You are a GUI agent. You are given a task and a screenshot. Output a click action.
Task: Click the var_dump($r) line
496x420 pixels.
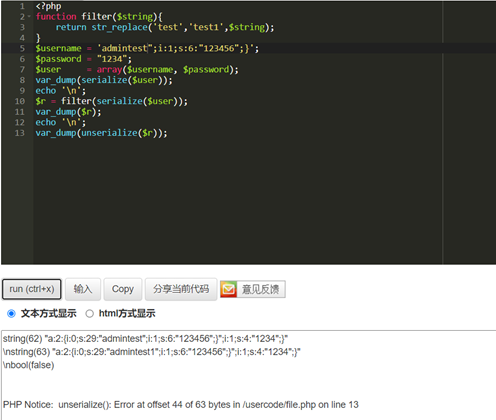[68, 112]
